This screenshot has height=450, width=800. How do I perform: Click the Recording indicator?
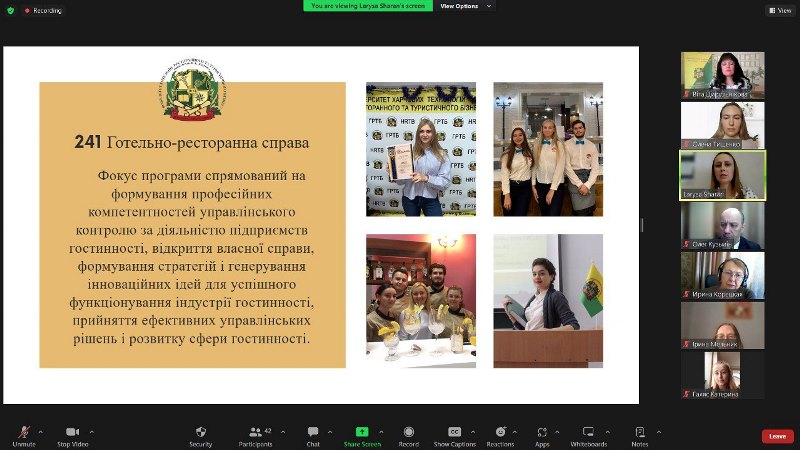point(43,10)
